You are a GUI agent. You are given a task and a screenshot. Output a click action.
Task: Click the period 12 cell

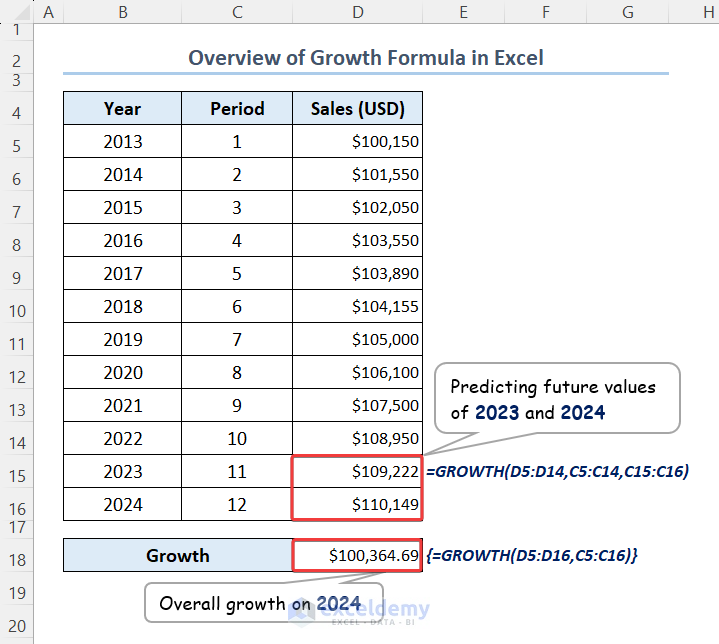237,505
